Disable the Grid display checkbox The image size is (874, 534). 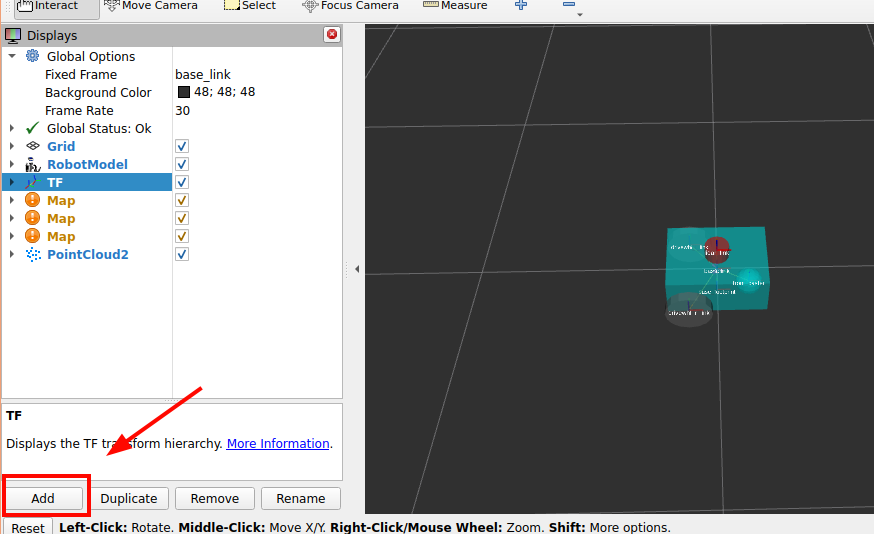pyautogui.click(x=182, y=146)
